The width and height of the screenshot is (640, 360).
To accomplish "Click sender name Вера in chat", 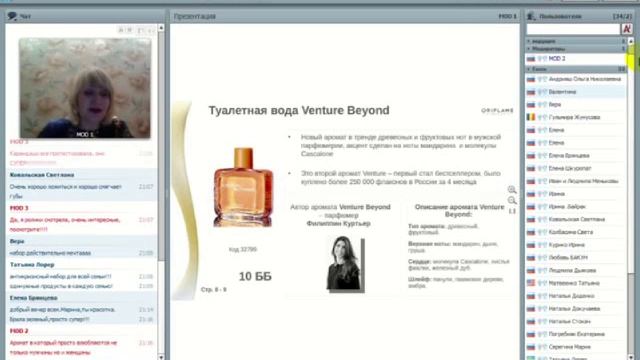I will click(x=17, y=241).
